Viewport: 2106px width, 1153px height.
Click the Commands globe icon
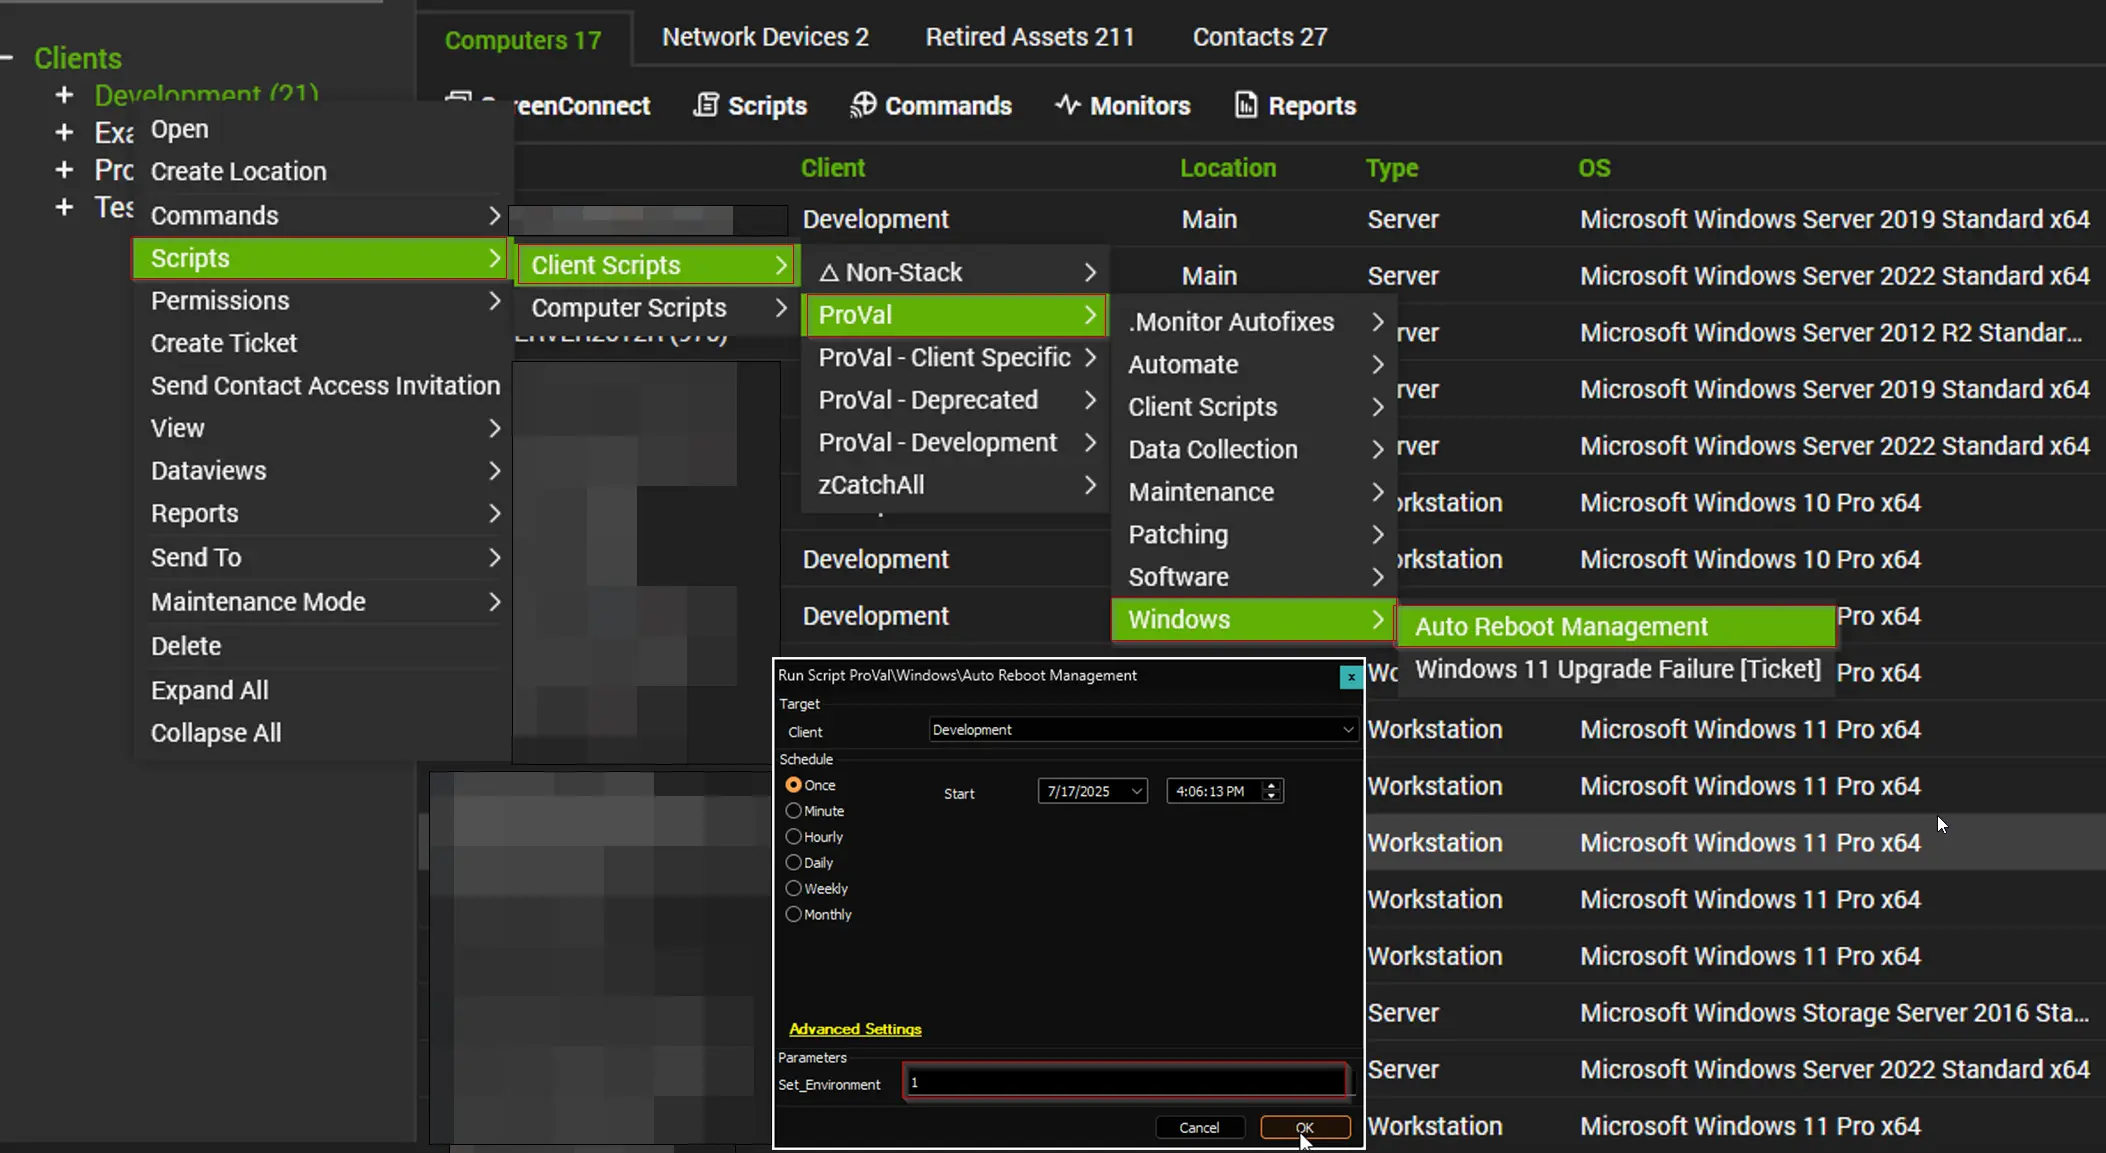coord(863,105)
